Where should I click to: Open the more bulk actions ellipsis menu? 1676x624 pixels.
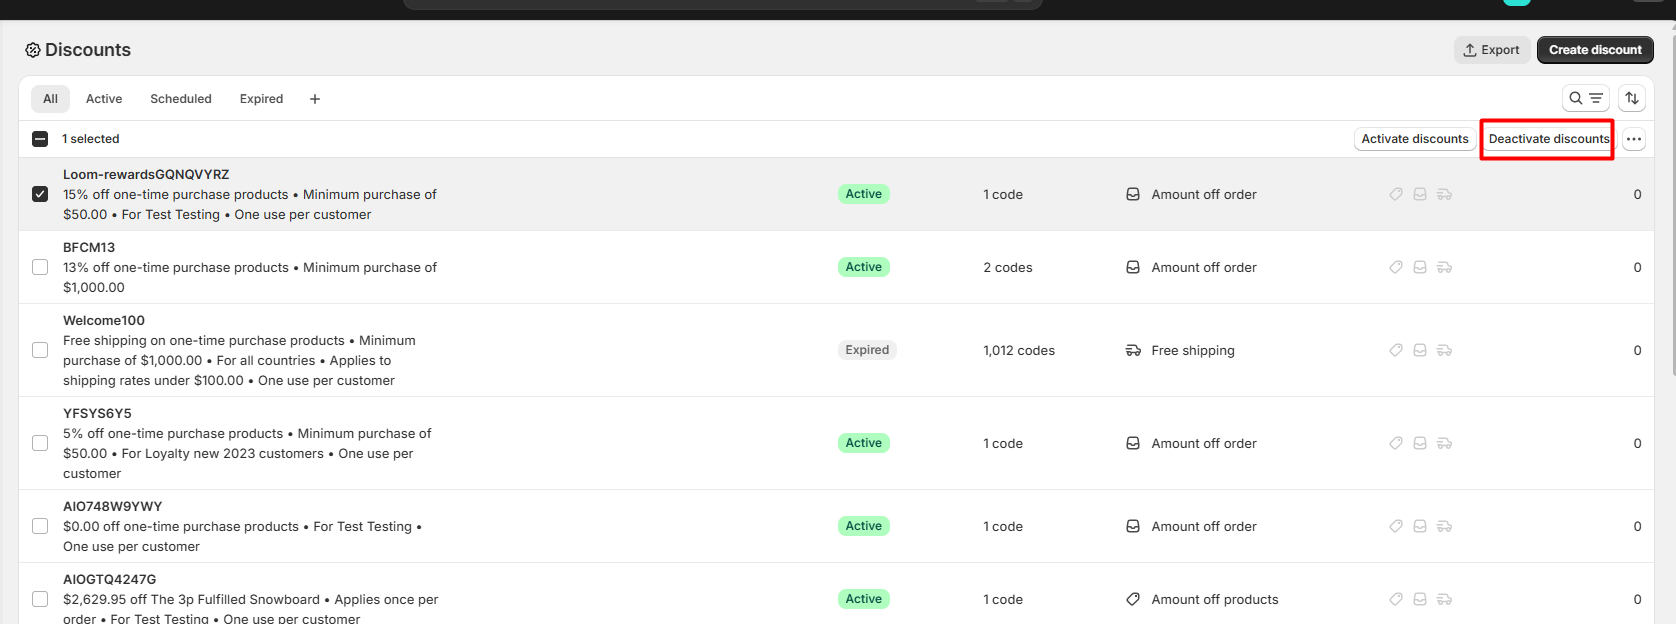coord(1633,139)
